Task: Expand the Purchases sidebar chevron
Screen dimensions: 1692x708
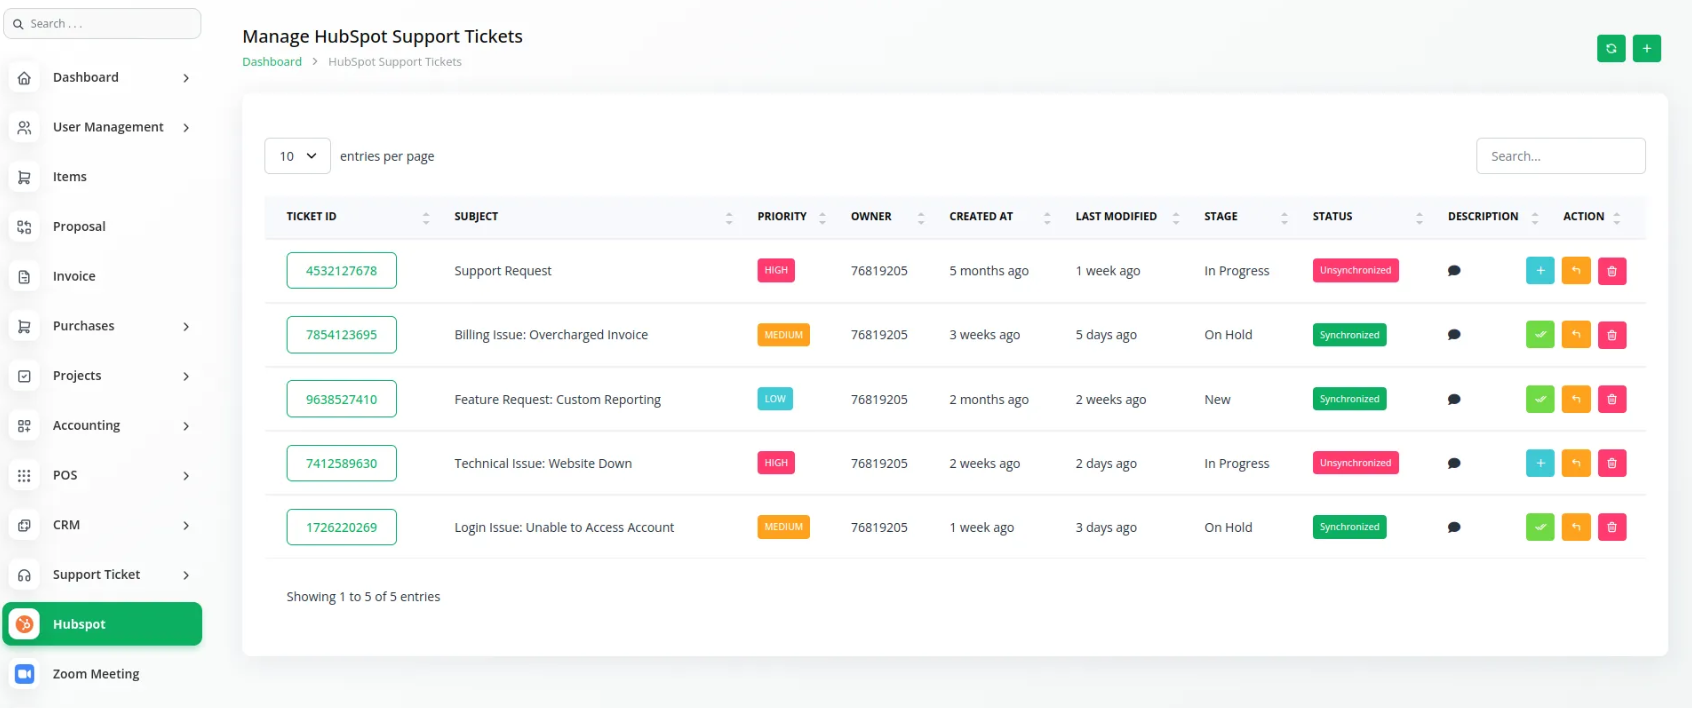Action: (186, 326)
